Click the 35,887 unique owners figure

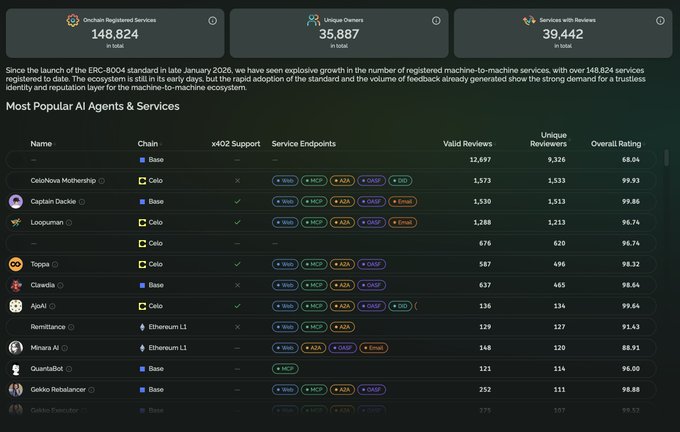coord(339,34)
